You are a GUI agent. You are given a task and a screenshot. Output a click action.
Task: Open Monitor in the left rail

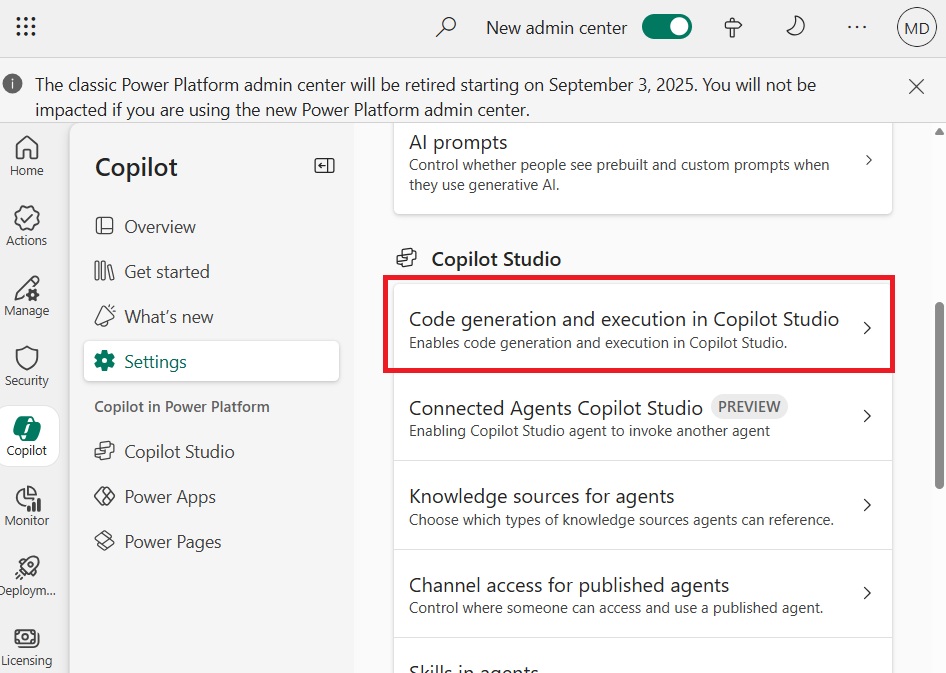click(27, 506)
